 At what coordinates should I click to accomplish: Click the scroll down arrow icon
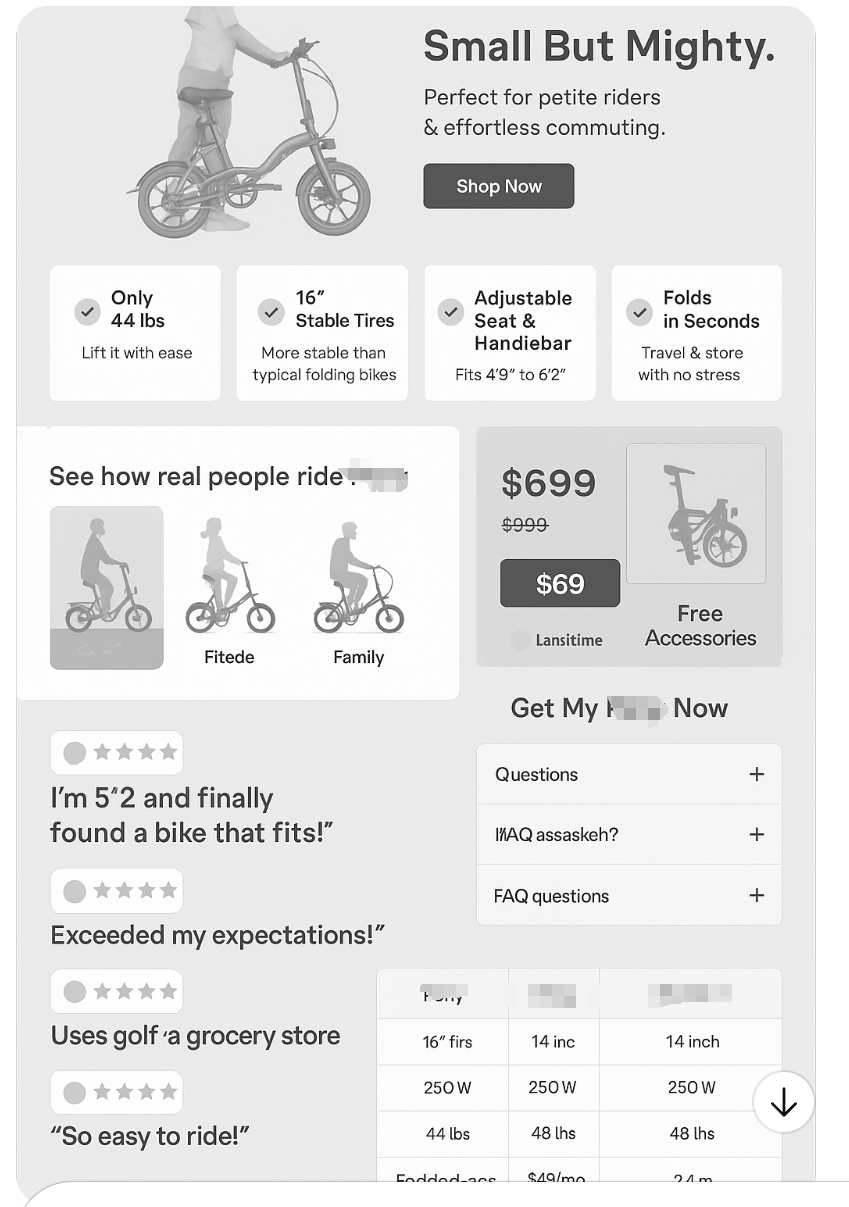[784, 1102]
